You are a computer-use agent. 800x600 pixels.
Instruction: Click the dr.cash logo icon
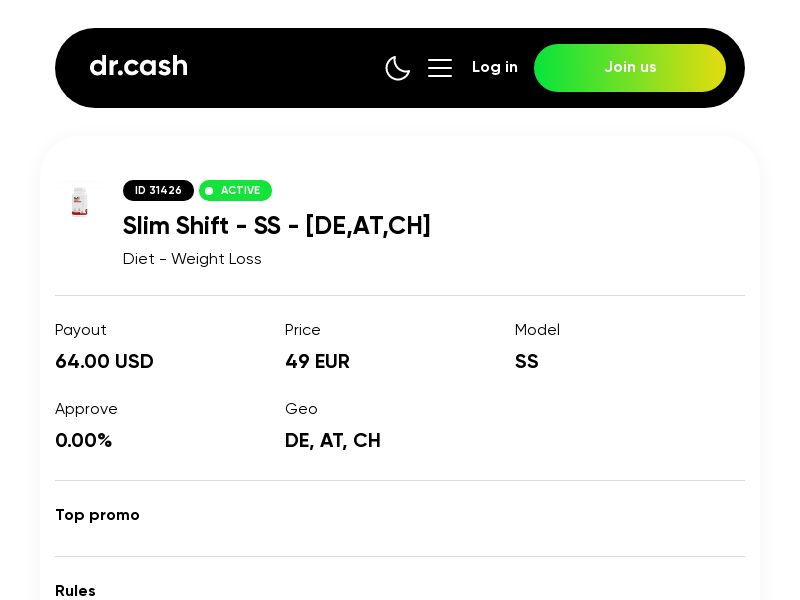[x=138, y=65]
